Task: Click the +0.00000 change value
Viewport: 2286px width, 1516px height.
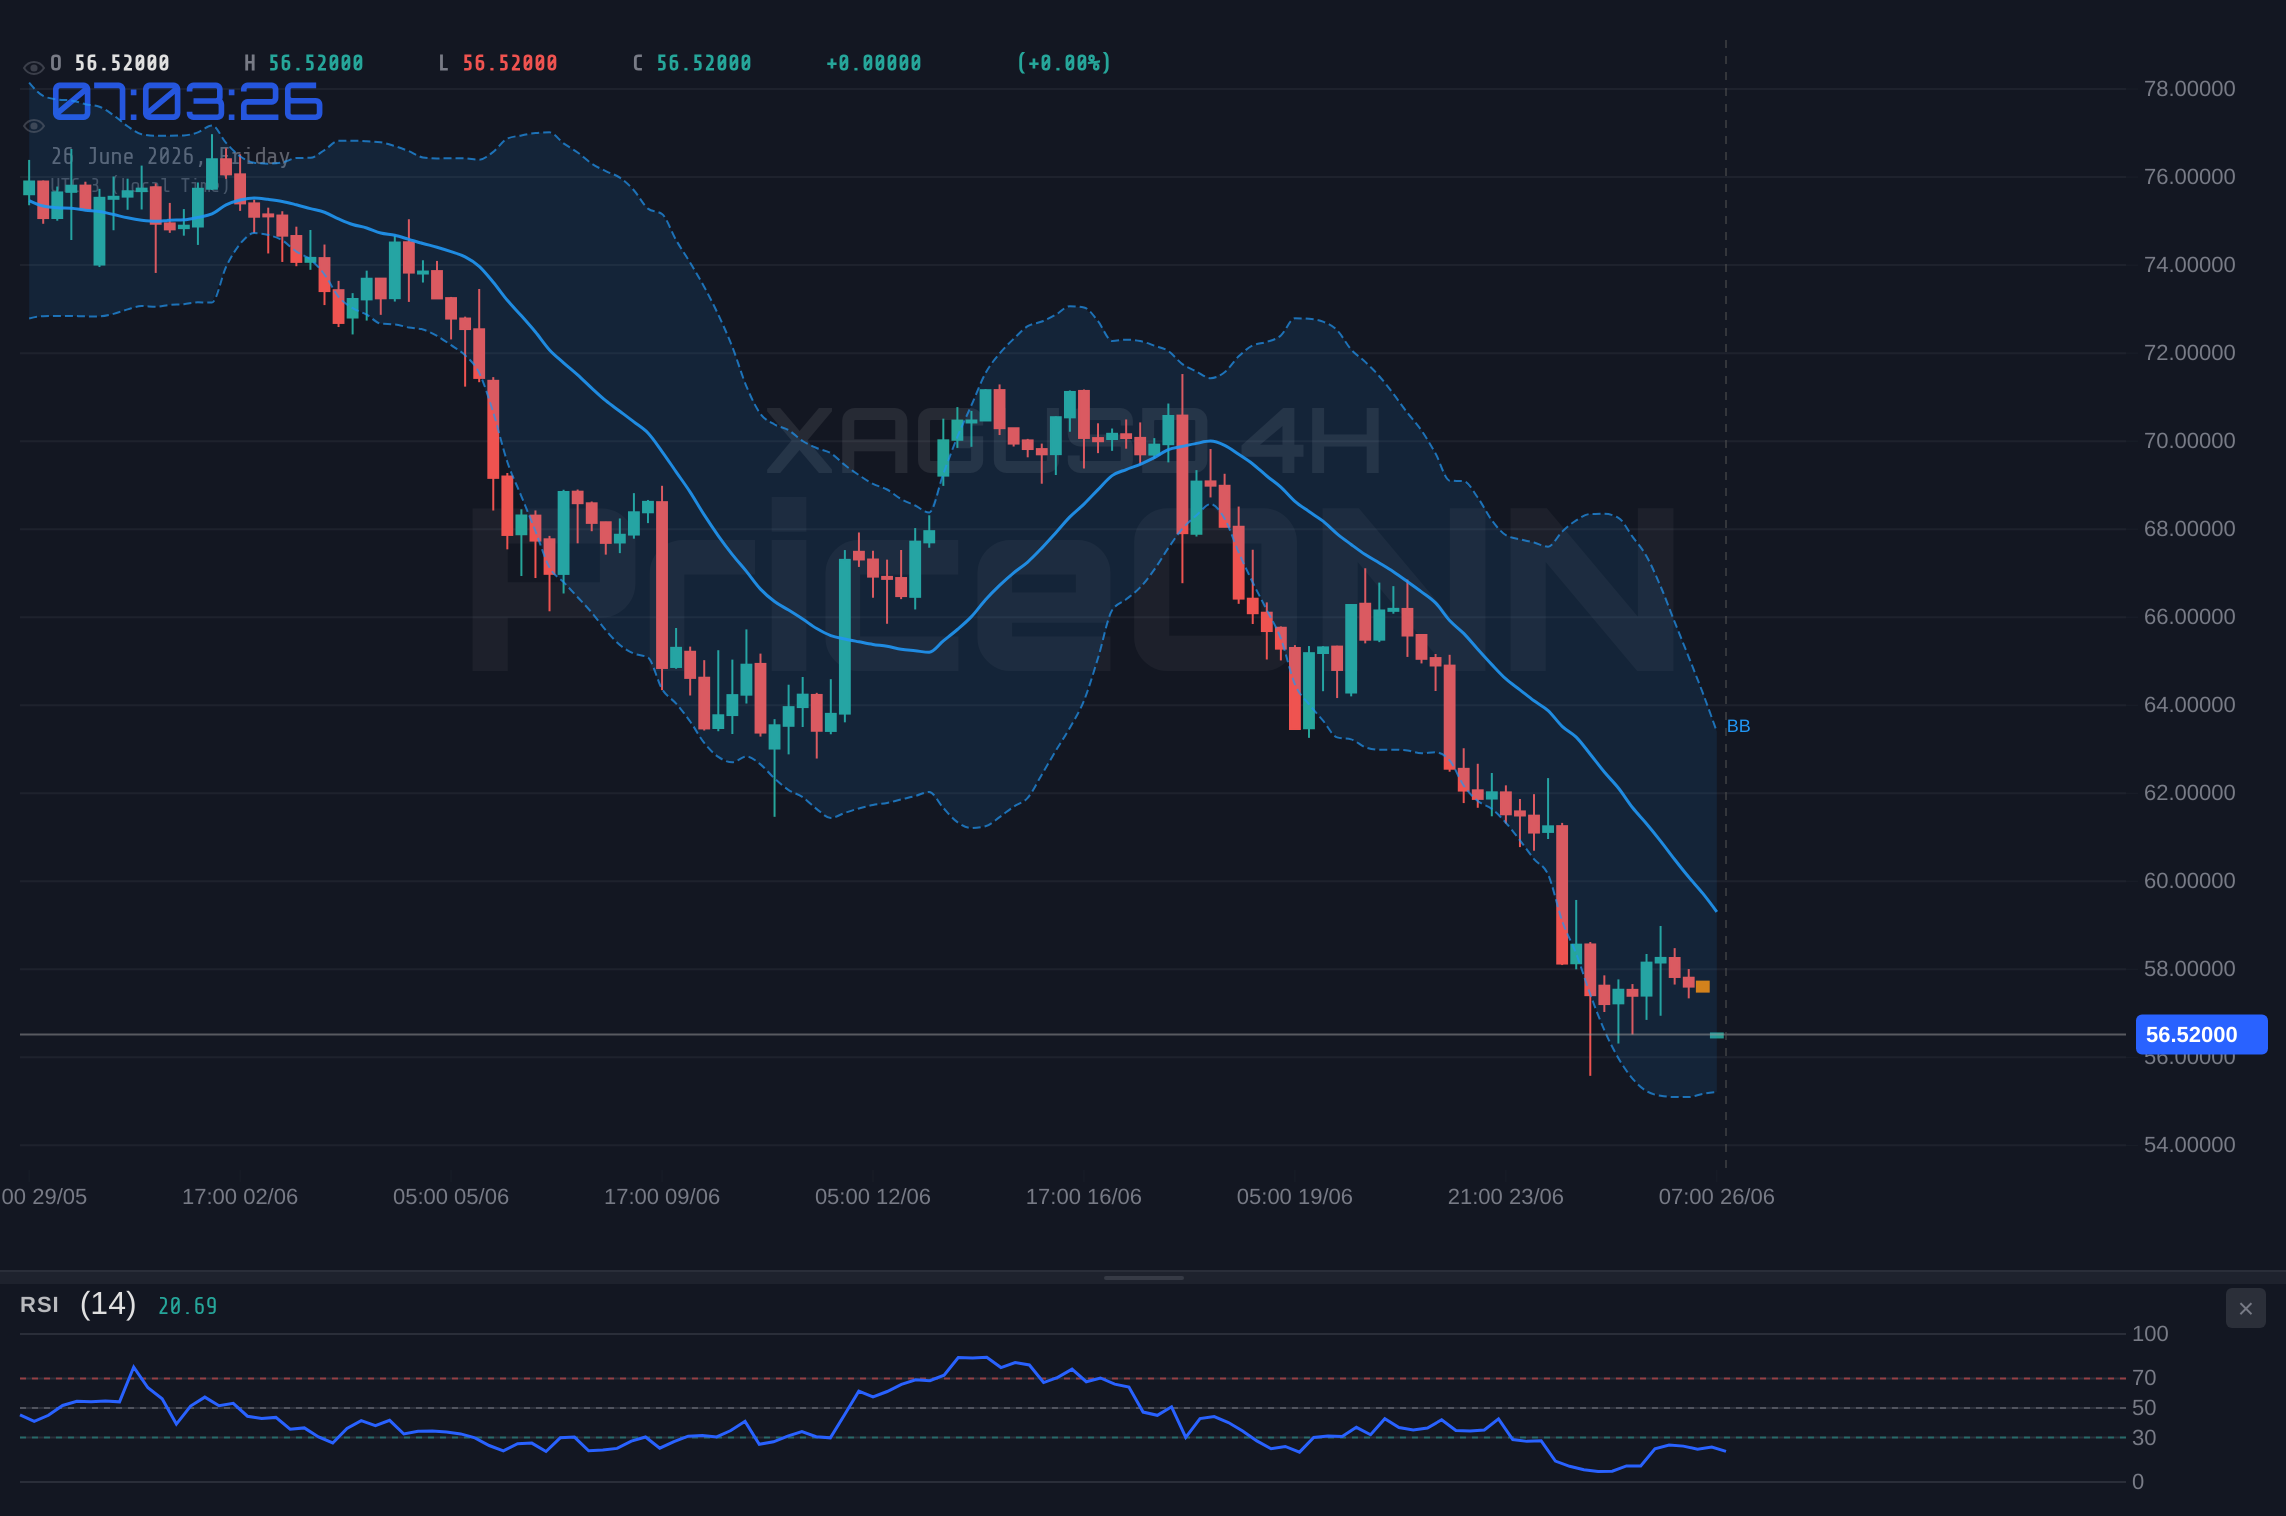Action: [873, 63]
